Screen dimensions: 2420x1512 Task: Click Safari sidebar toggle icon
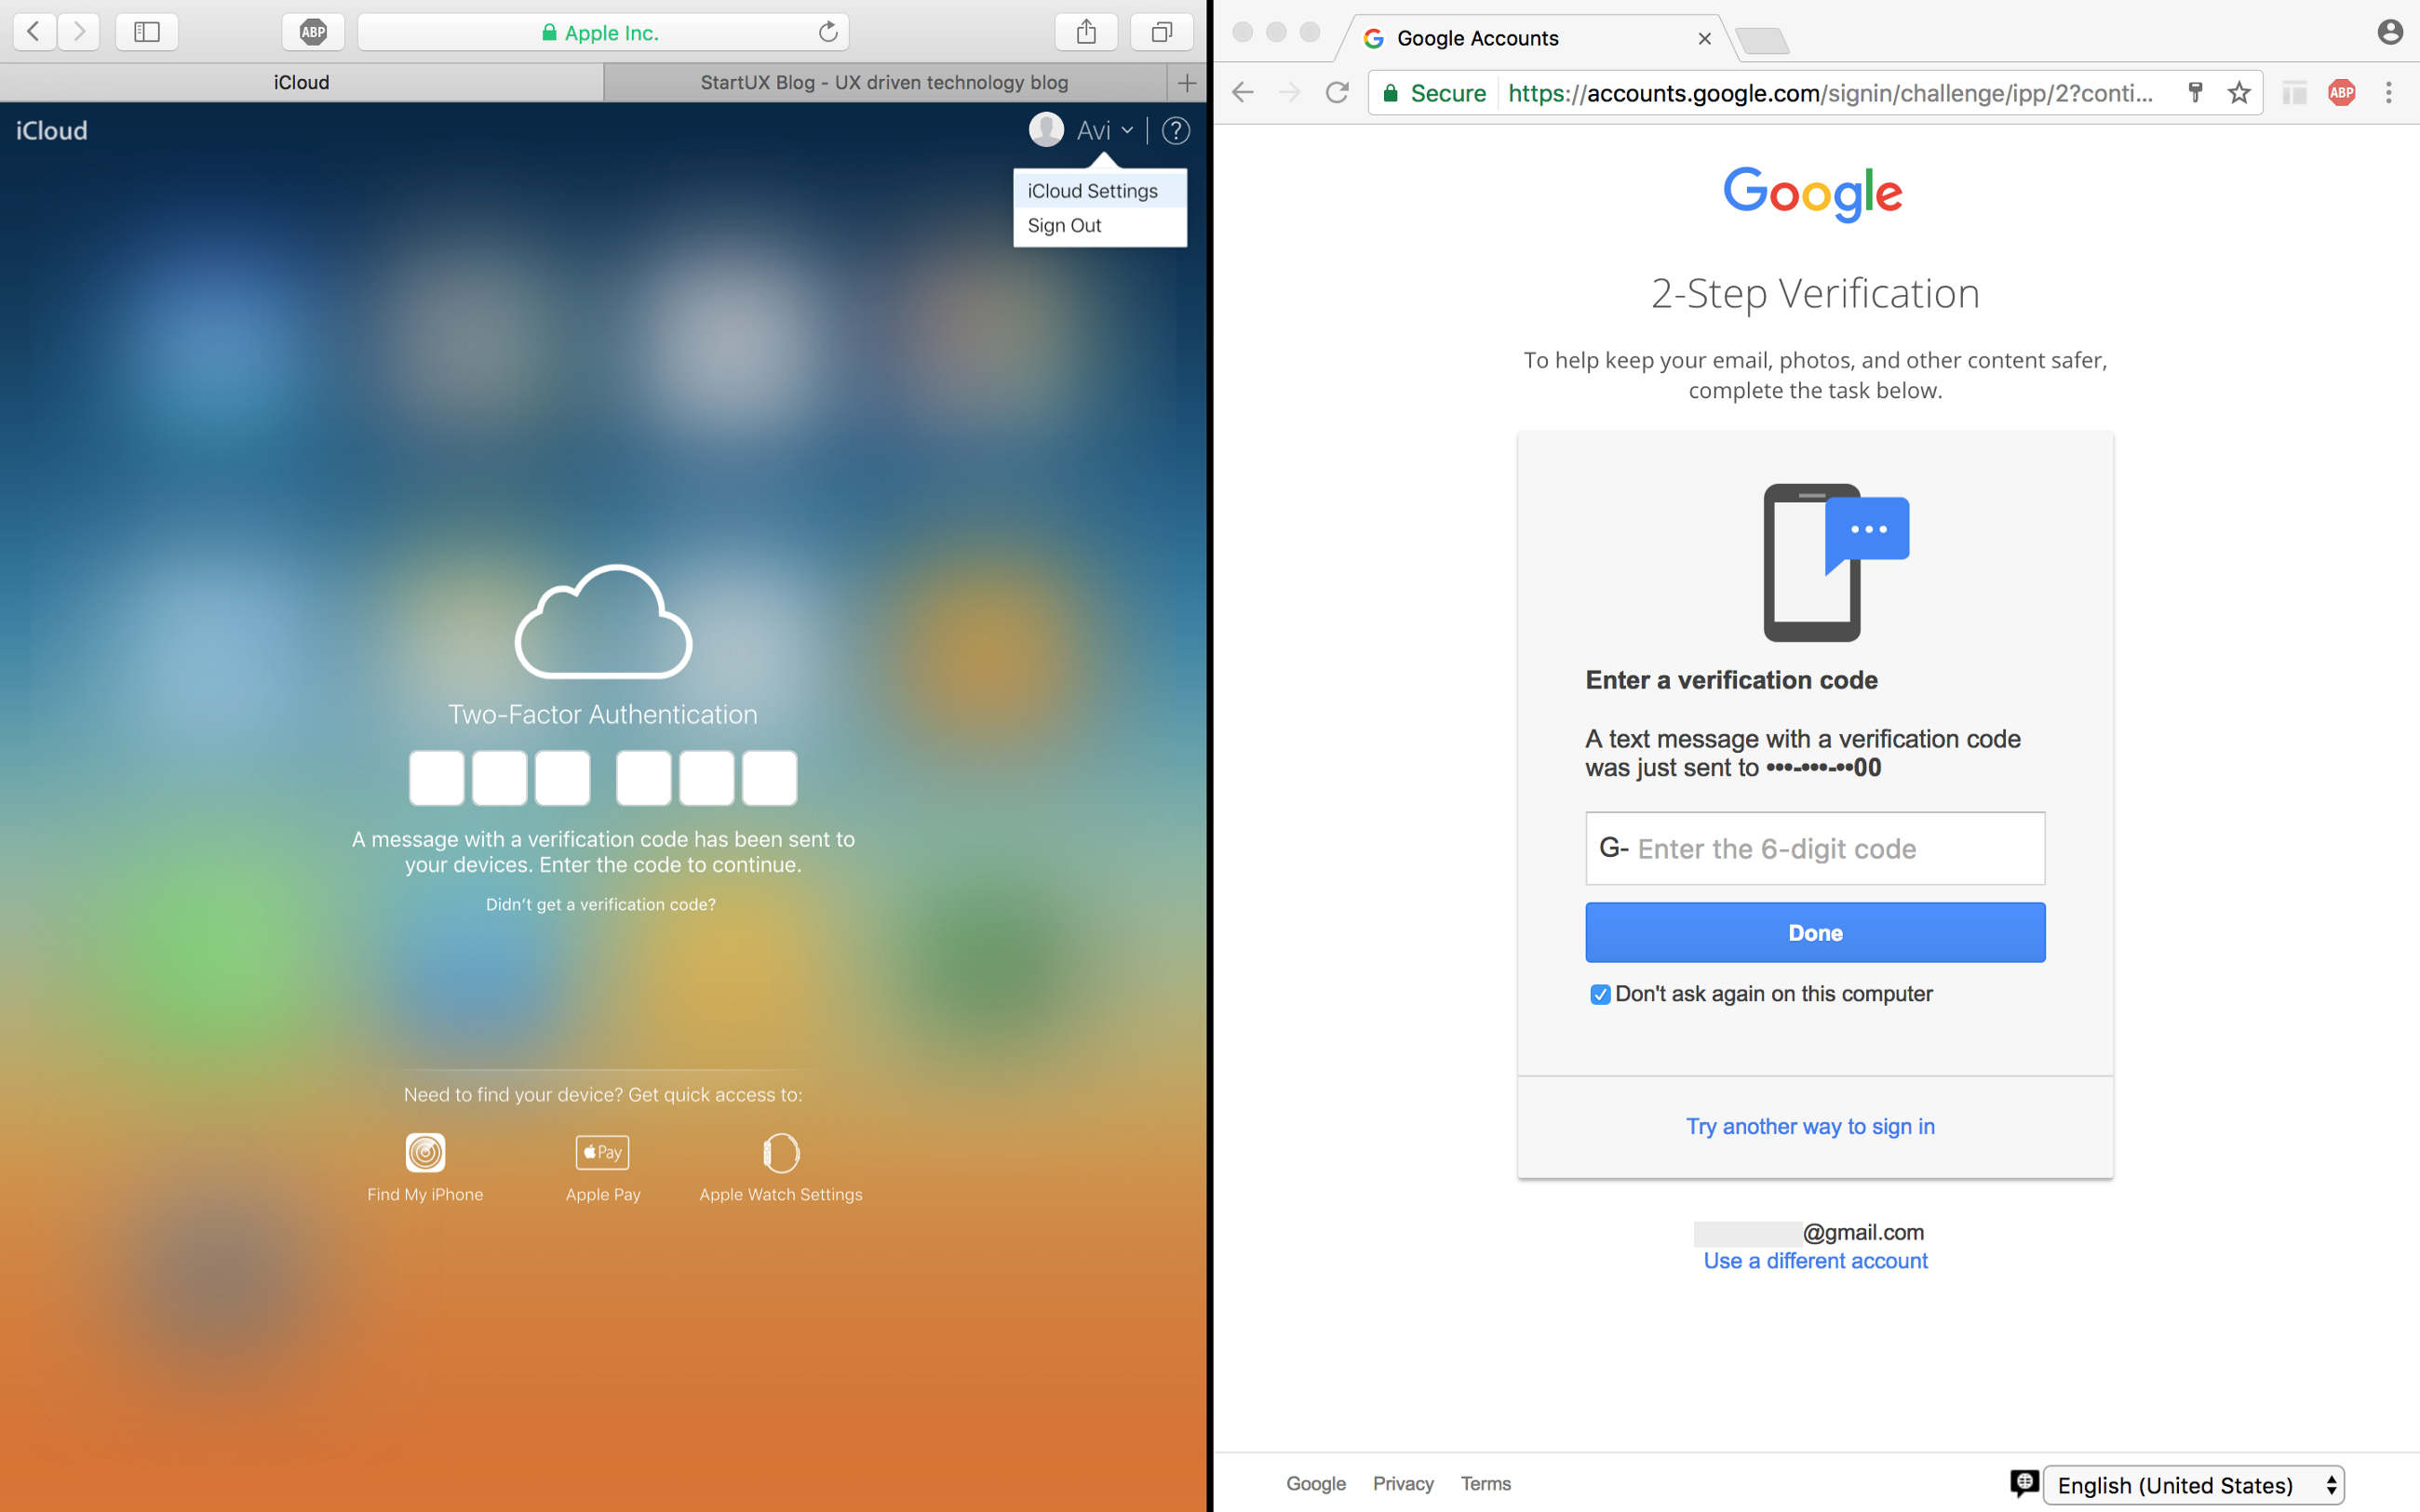(147, 32)
